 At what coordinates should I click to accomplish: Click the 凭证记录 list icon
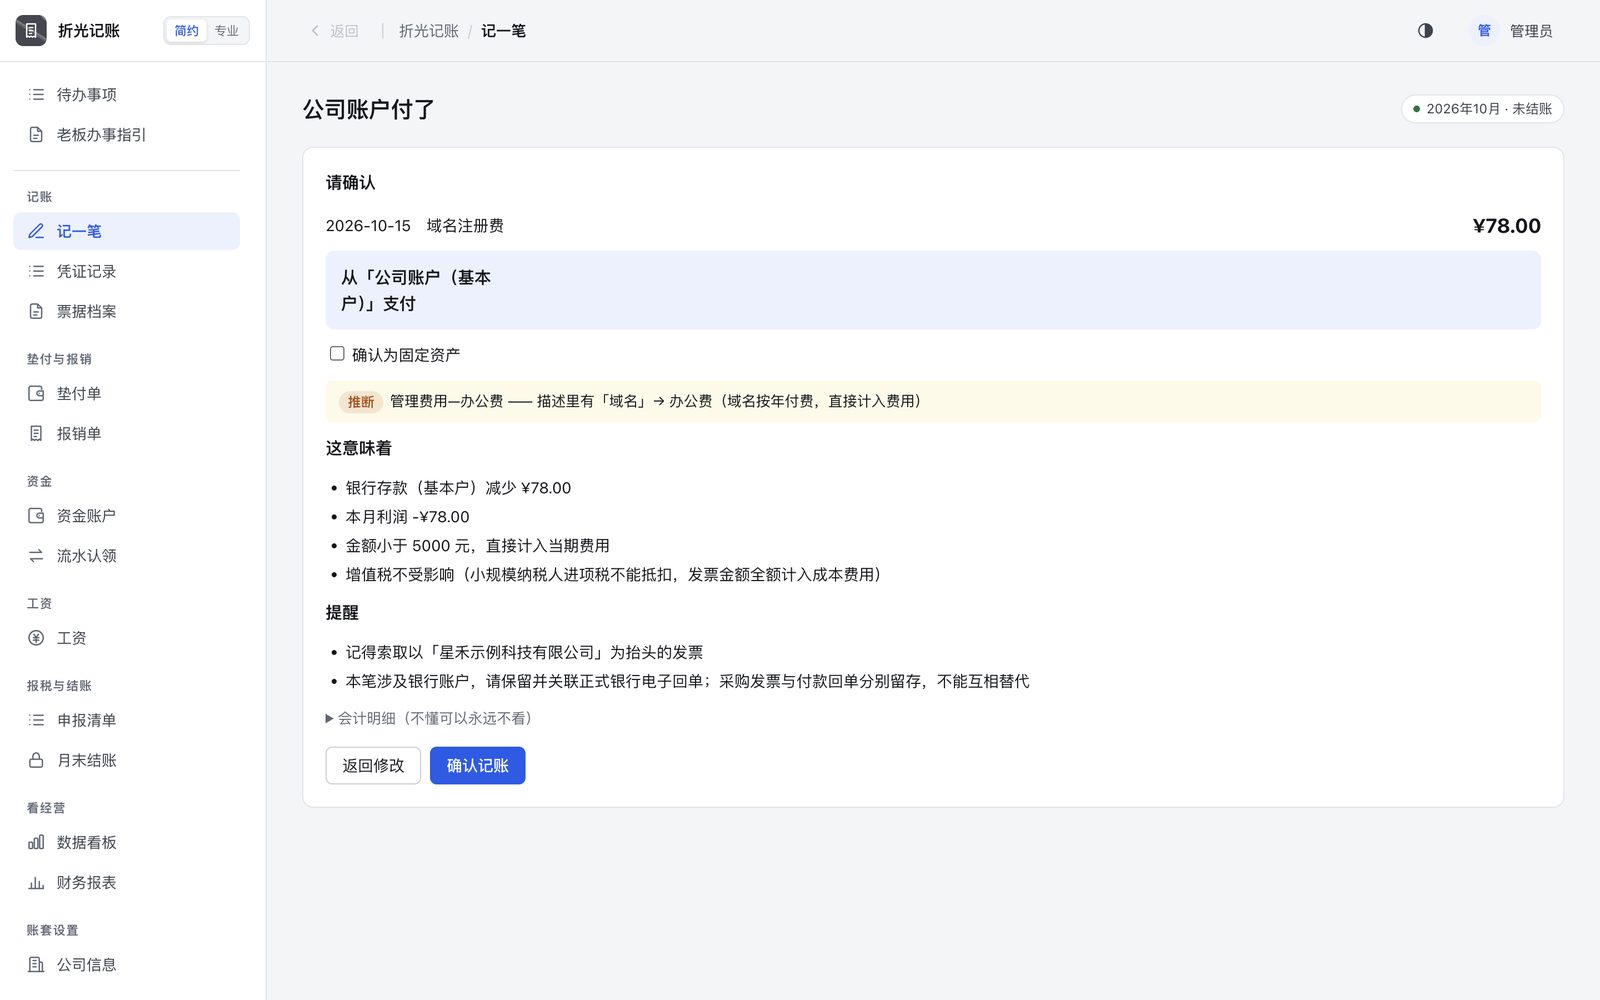click(36, 271)
